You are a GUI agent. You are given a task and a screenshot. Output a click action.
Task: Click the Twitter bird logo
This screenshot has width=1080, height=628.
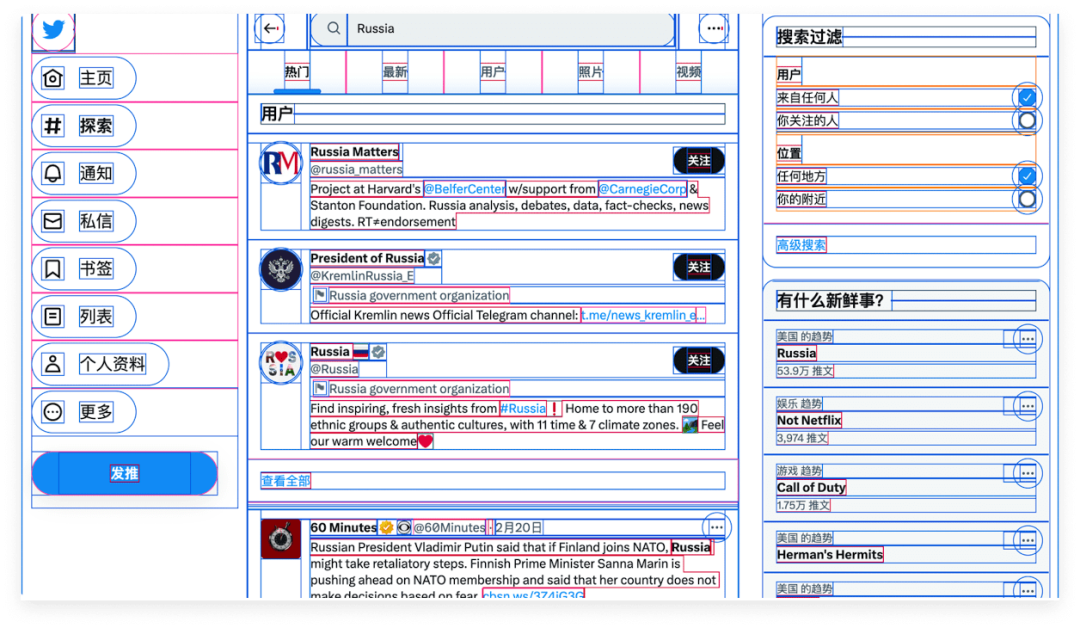point(54,31)
